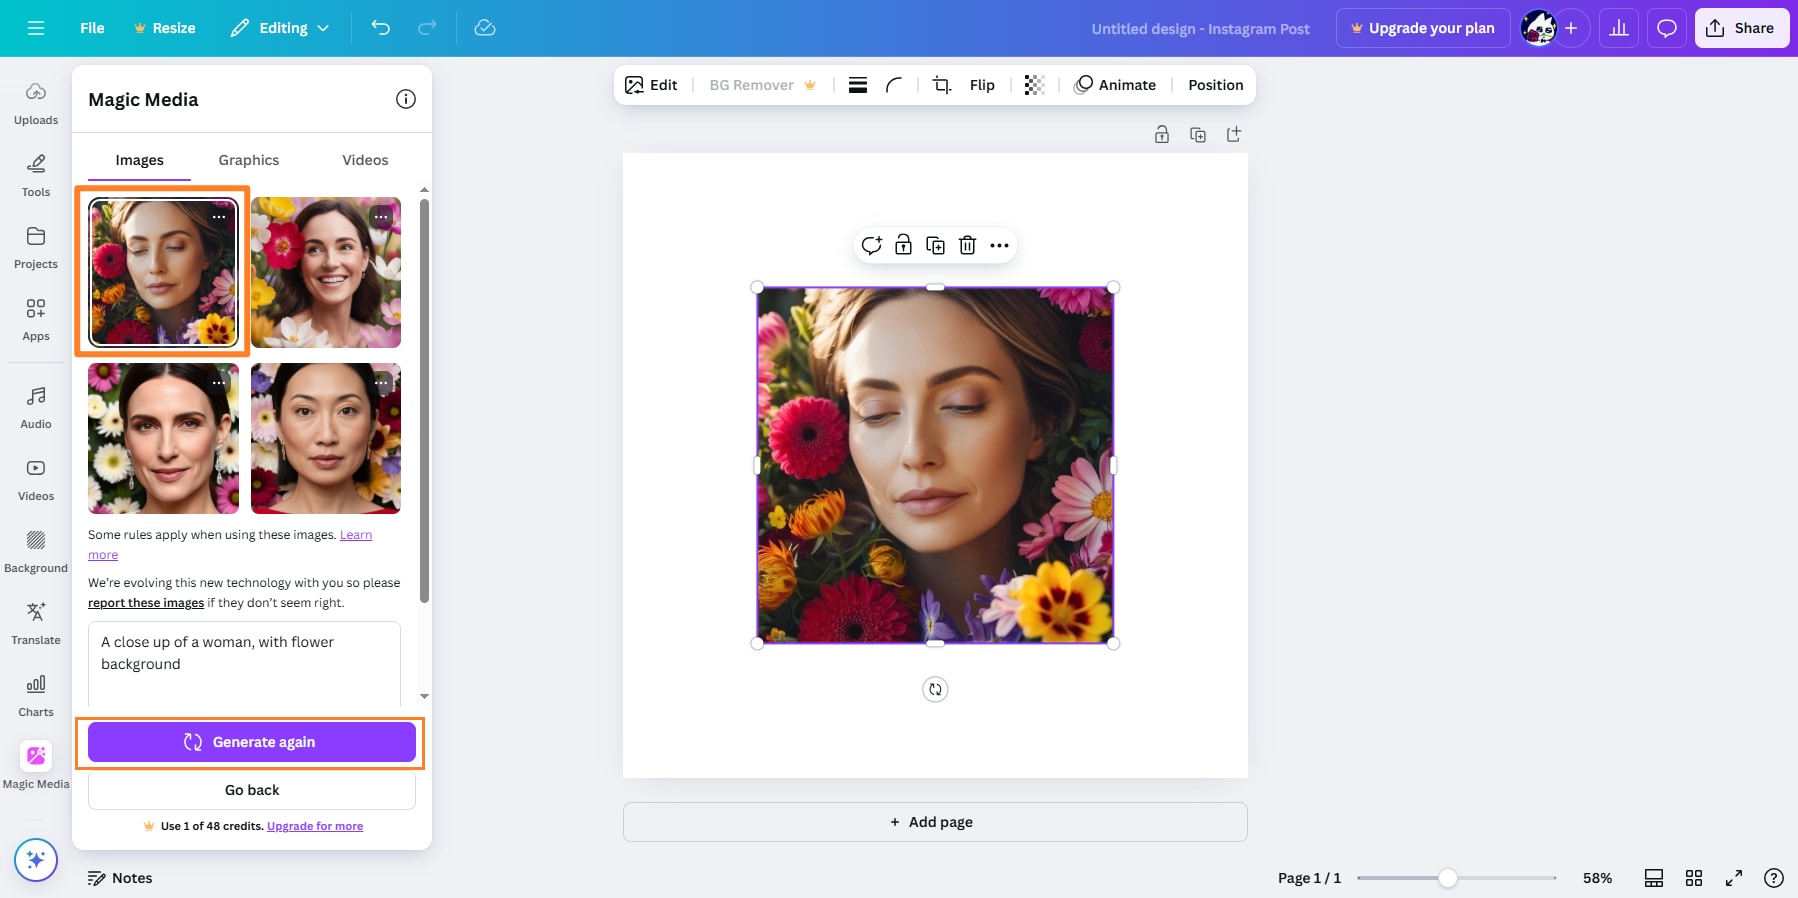Switch to the Videos tab
Screen dimensions: 1798x898
365,160
